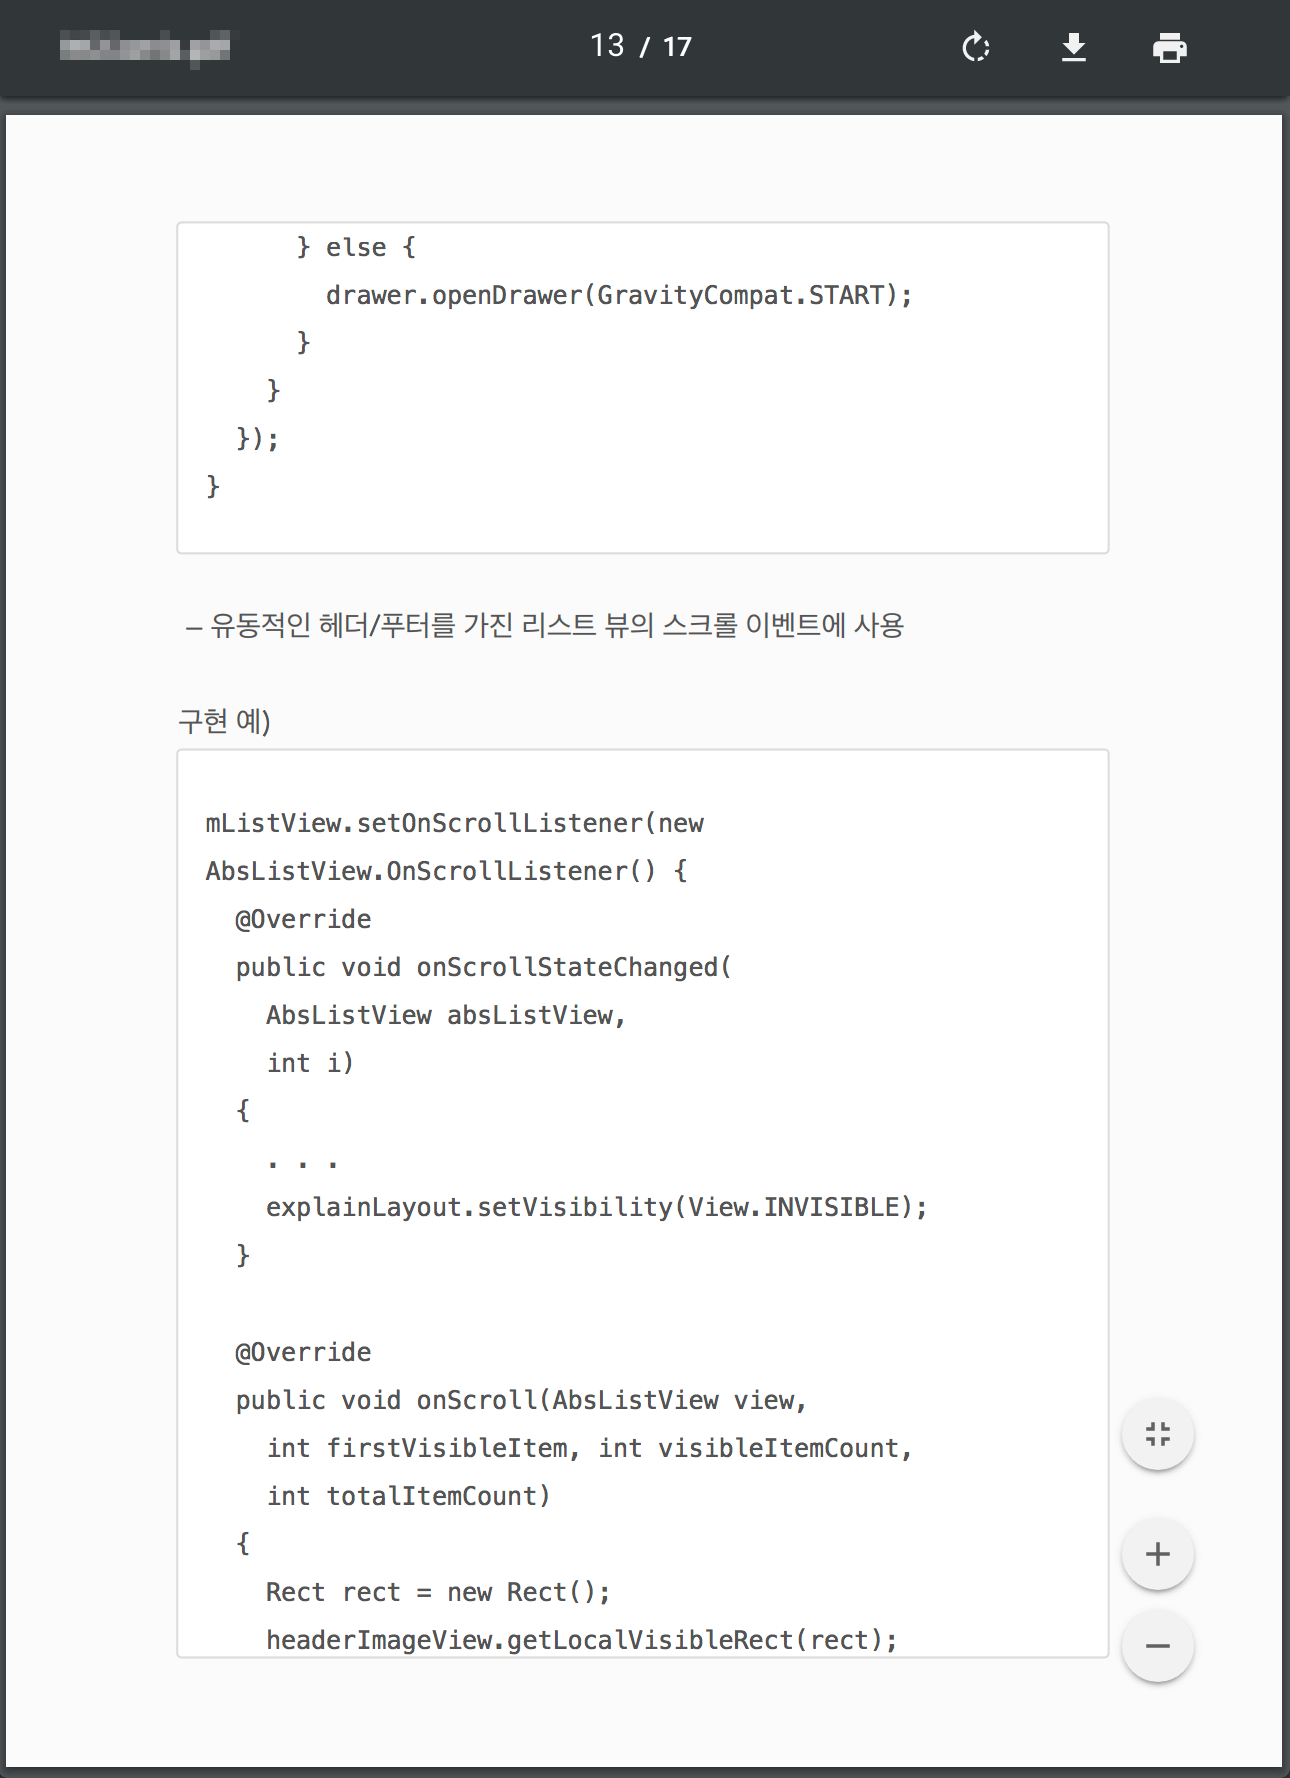Click the heading '구현 예)'
Screen dimensions: 1290x1778
[224, 721]
